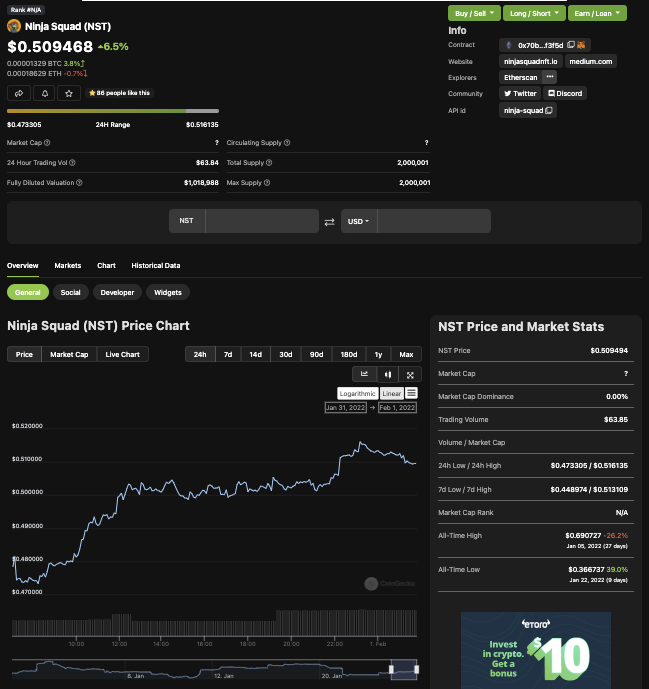Switch chart scale to Logarithmic
Viewport: 649px width, 689px height.
click(x=357, y=393)
